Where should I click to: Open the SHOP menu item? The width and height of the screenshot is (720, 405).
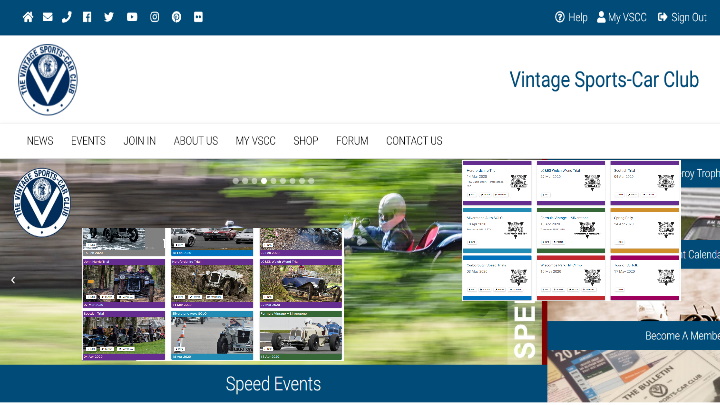(306, 141)
